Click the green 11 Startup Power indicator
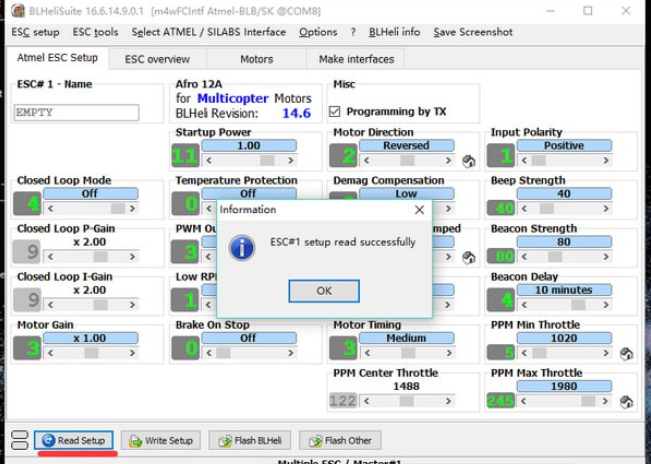651x464 pixels. (x=185, y=156)
